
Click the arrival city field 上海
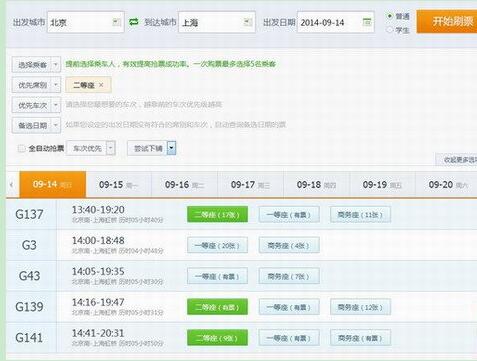217,22
